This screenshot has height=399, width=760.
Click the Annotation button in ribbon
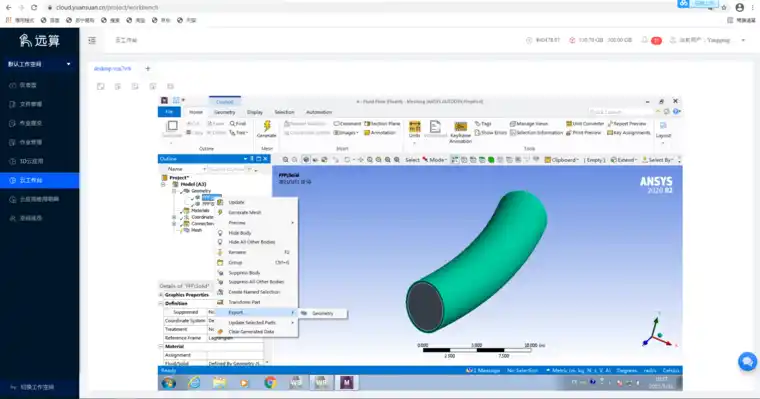(x=380, y=132)
